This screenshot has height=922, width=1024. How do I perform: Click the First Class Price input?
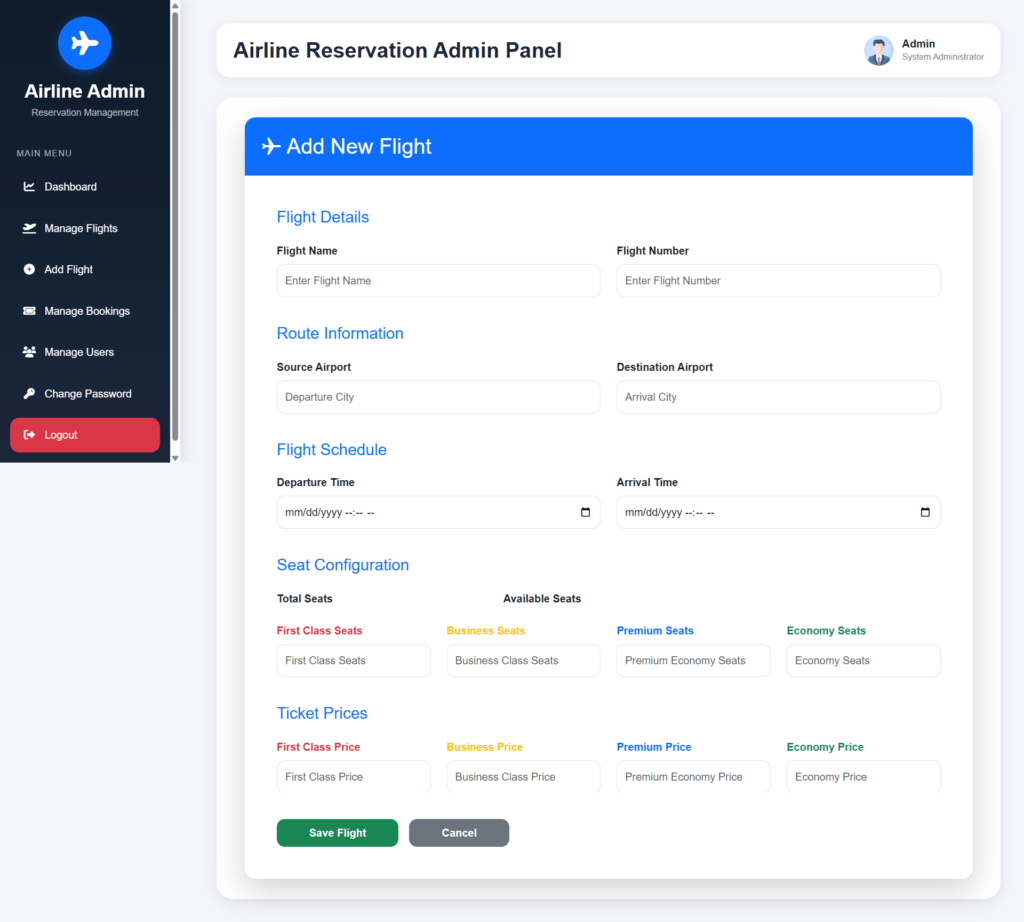(353, 776)
